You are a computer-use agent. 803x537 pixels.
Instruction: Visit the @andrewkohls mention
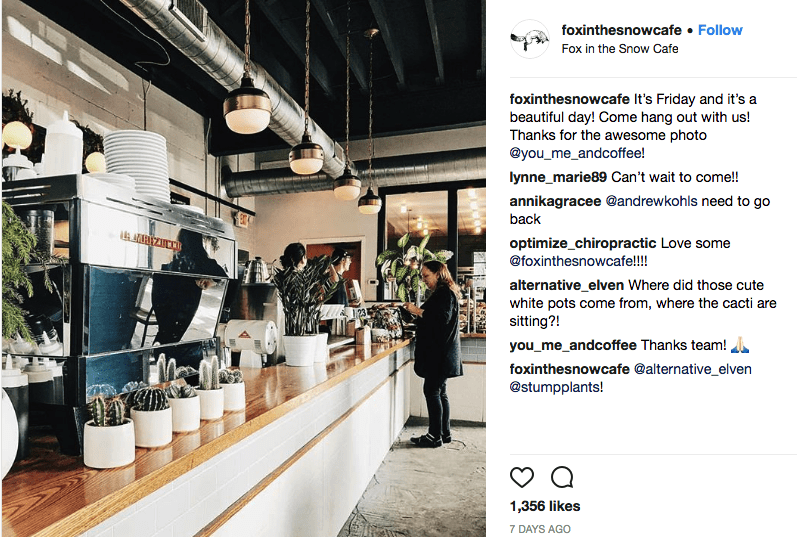[x=651, y=201]
